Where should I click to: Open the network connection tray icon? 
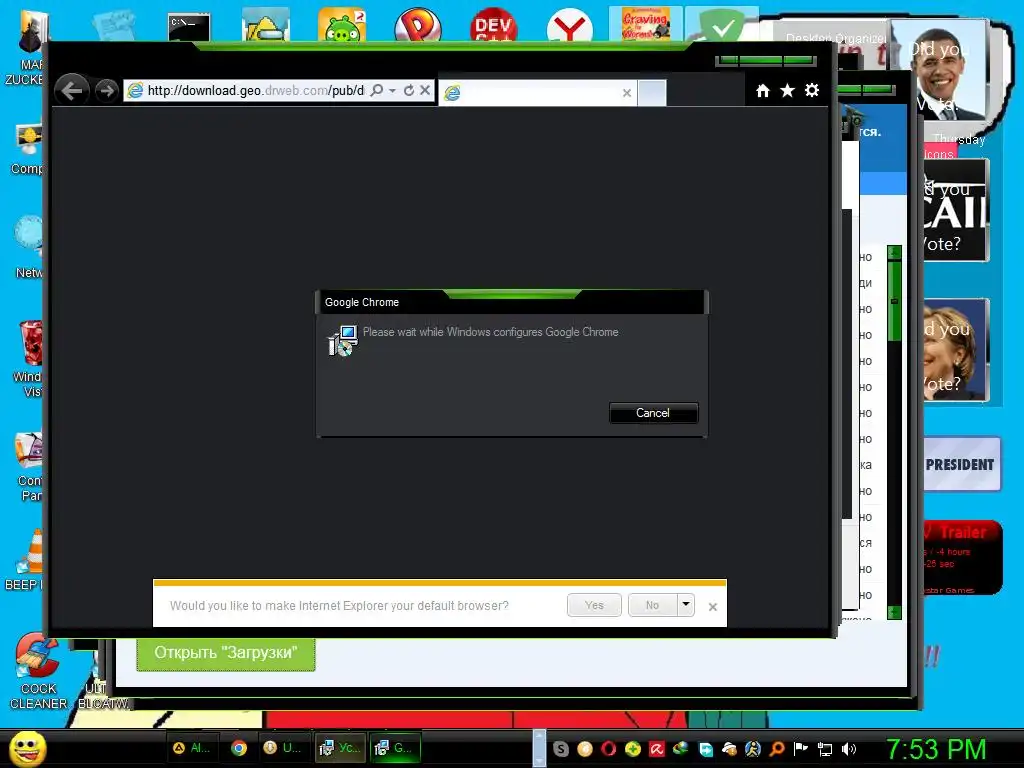[x=825, y=750]
